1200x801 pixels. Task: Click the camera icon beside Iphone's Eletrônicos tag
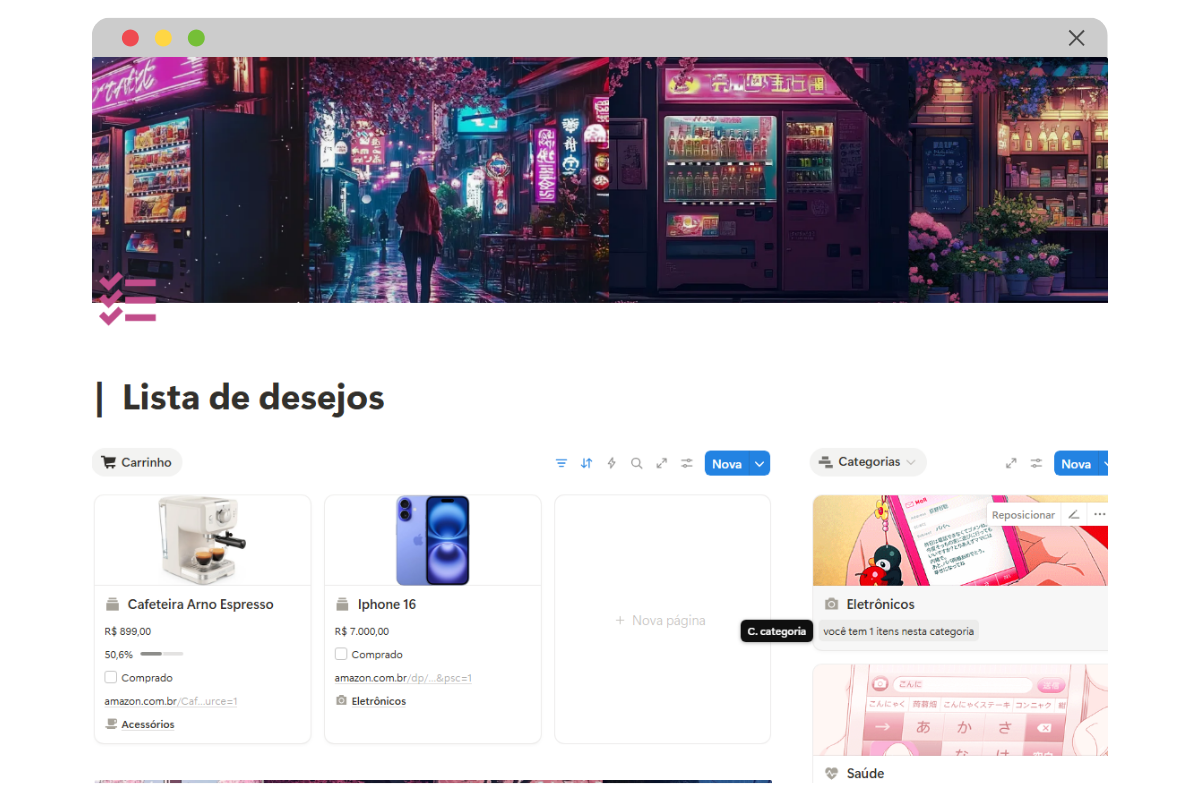click(341, 701)
